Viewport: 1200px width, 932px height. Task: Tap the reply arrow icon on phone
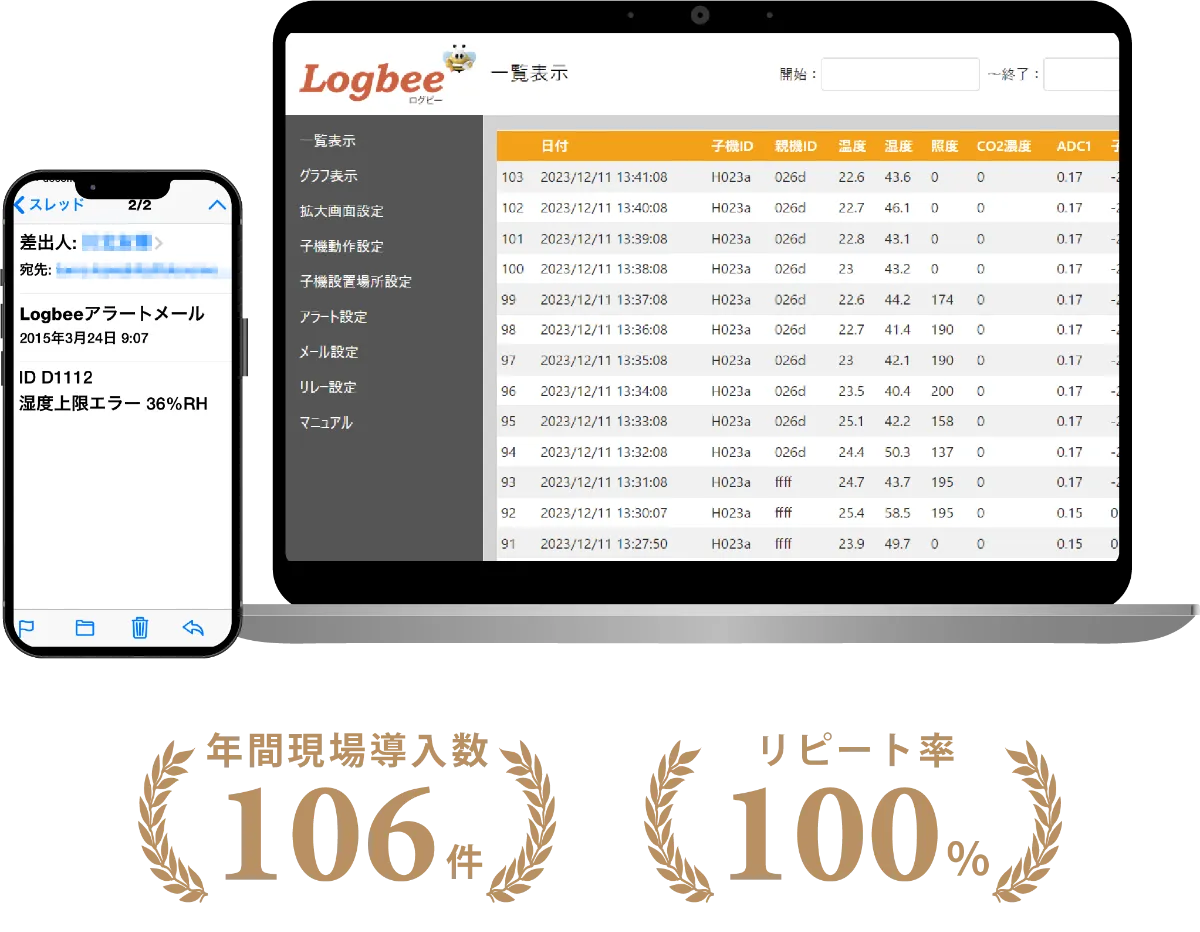(193, 628)
